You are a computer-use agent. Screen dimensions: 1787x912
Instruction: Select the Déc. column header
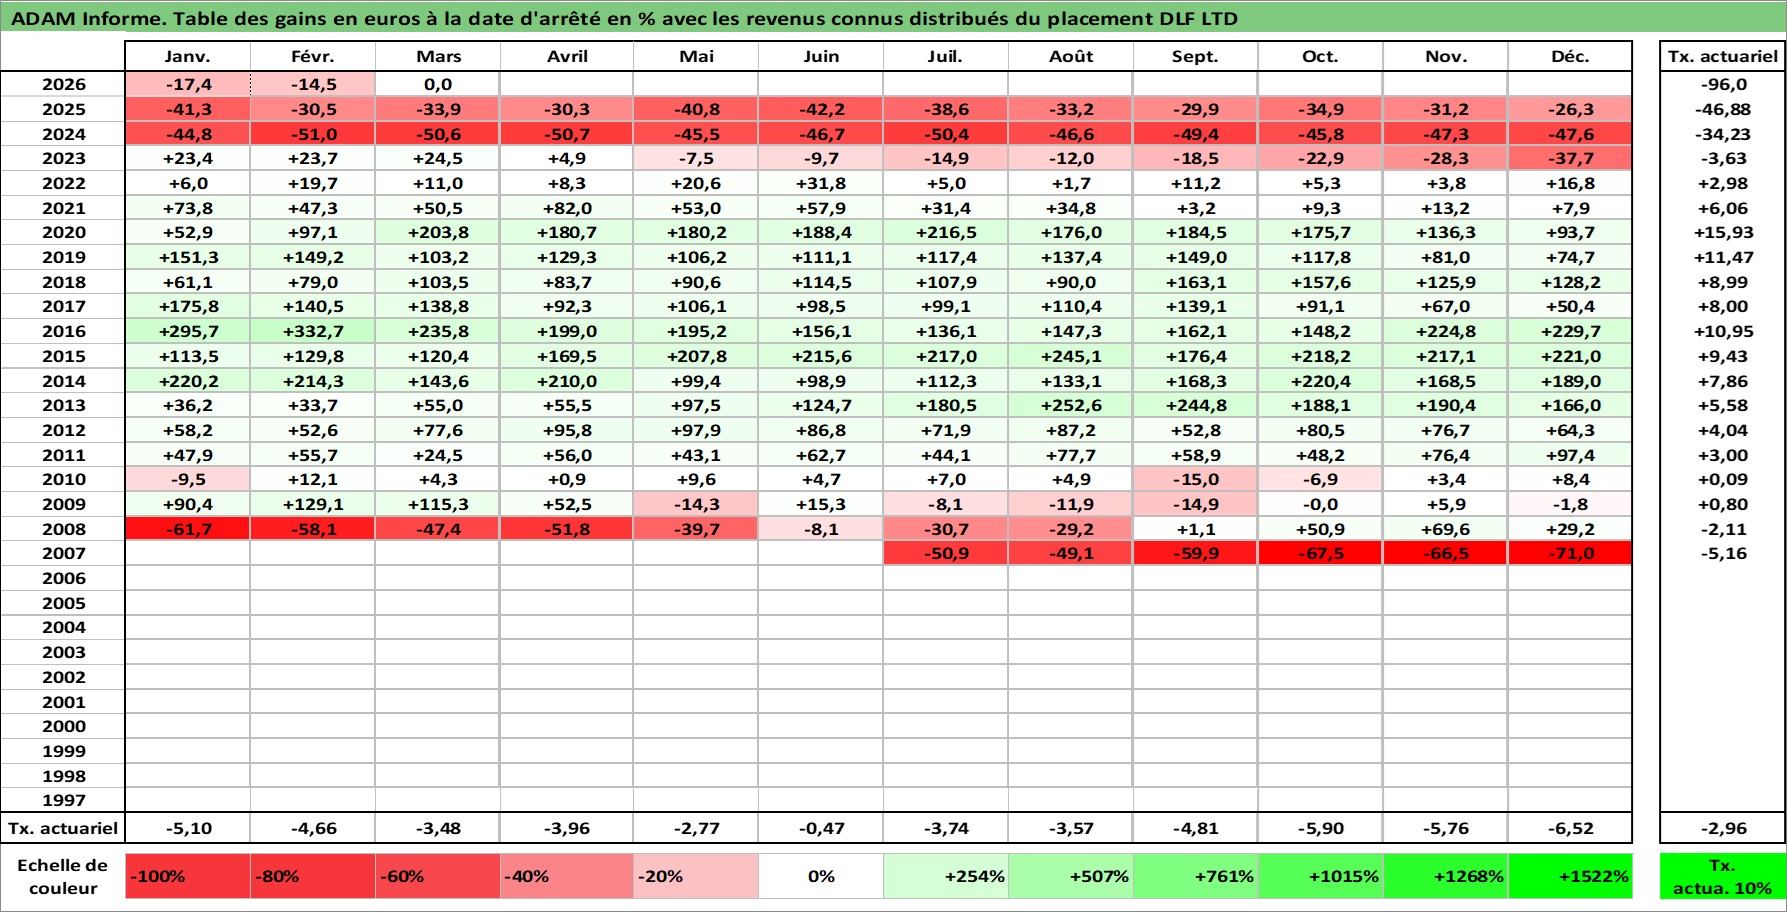tap(1570, 56)
